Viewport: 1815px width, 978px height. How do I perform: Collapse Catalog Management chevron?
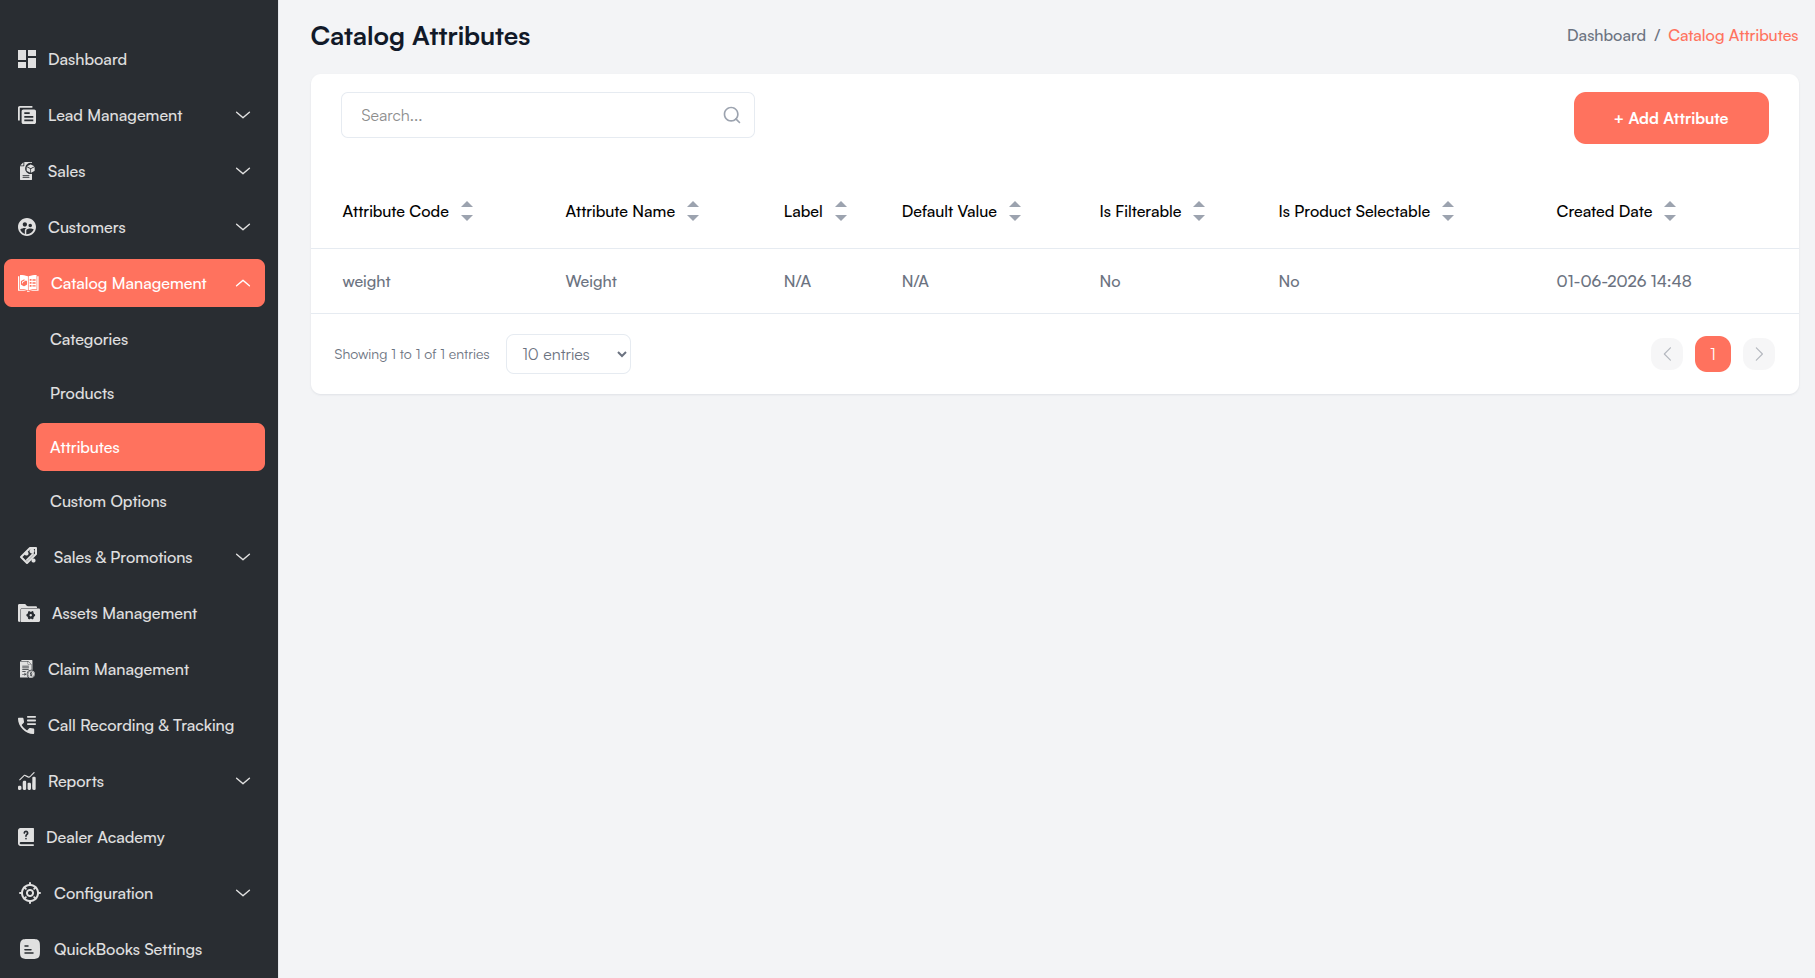(x=243, y=283)
